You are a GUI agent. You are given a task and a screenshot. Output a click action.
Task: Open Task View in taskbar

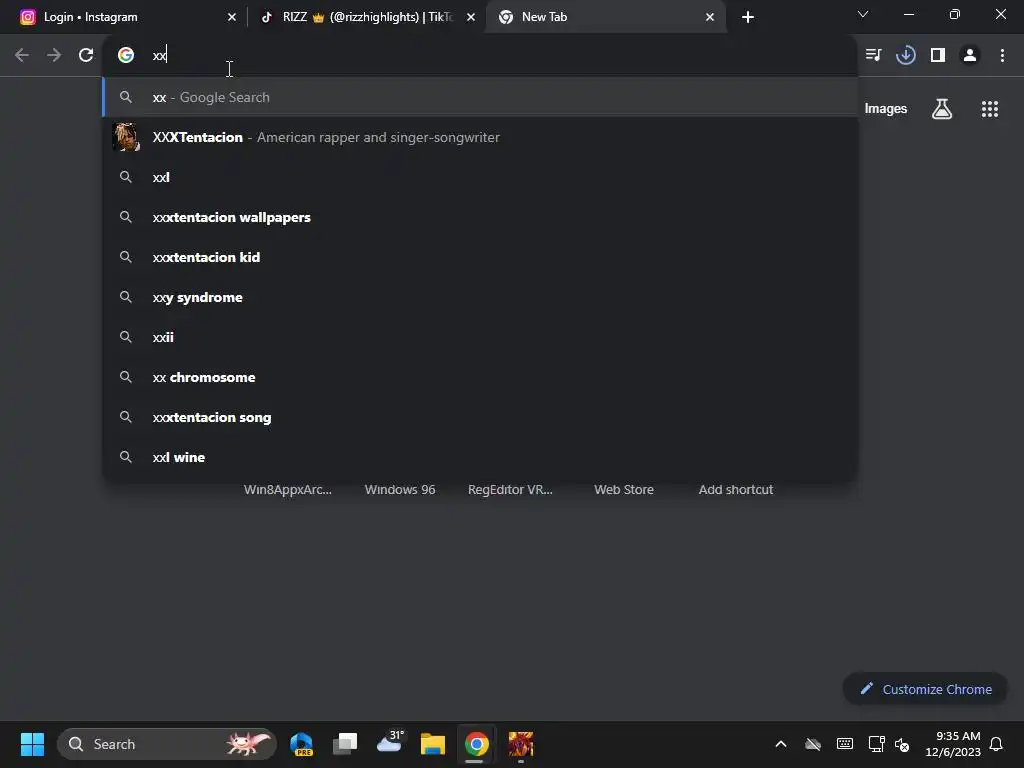click(345, 744)
